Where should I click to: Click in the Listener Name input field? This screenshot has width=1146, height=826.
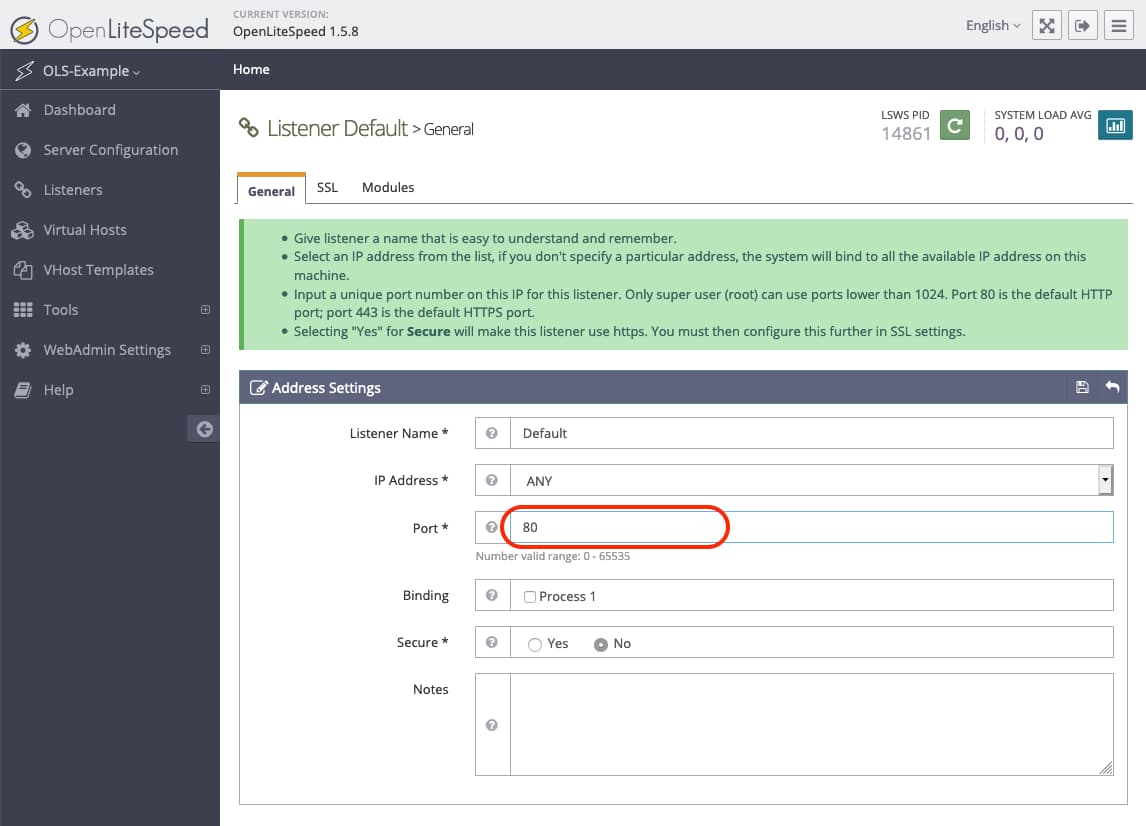(811, 433)
